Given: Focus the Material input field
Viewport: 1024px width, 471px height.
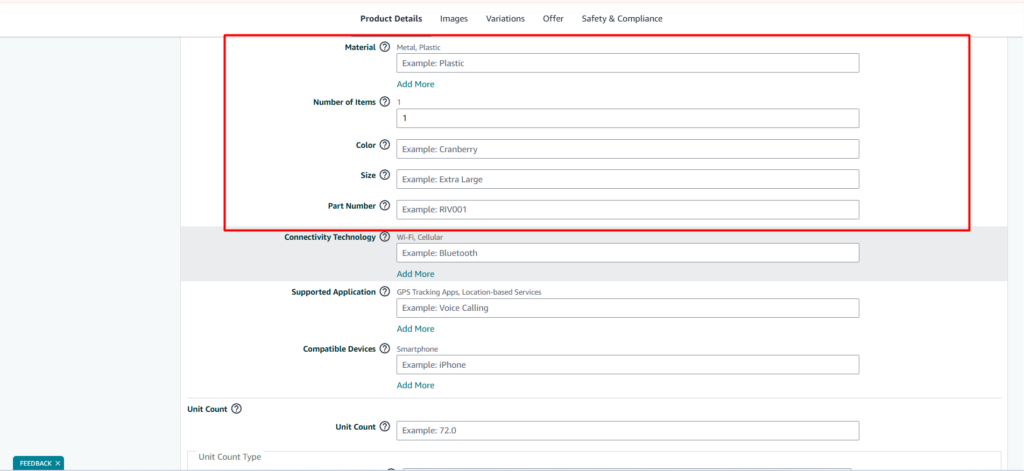Looking at the screenshot, I should (628, 63).
